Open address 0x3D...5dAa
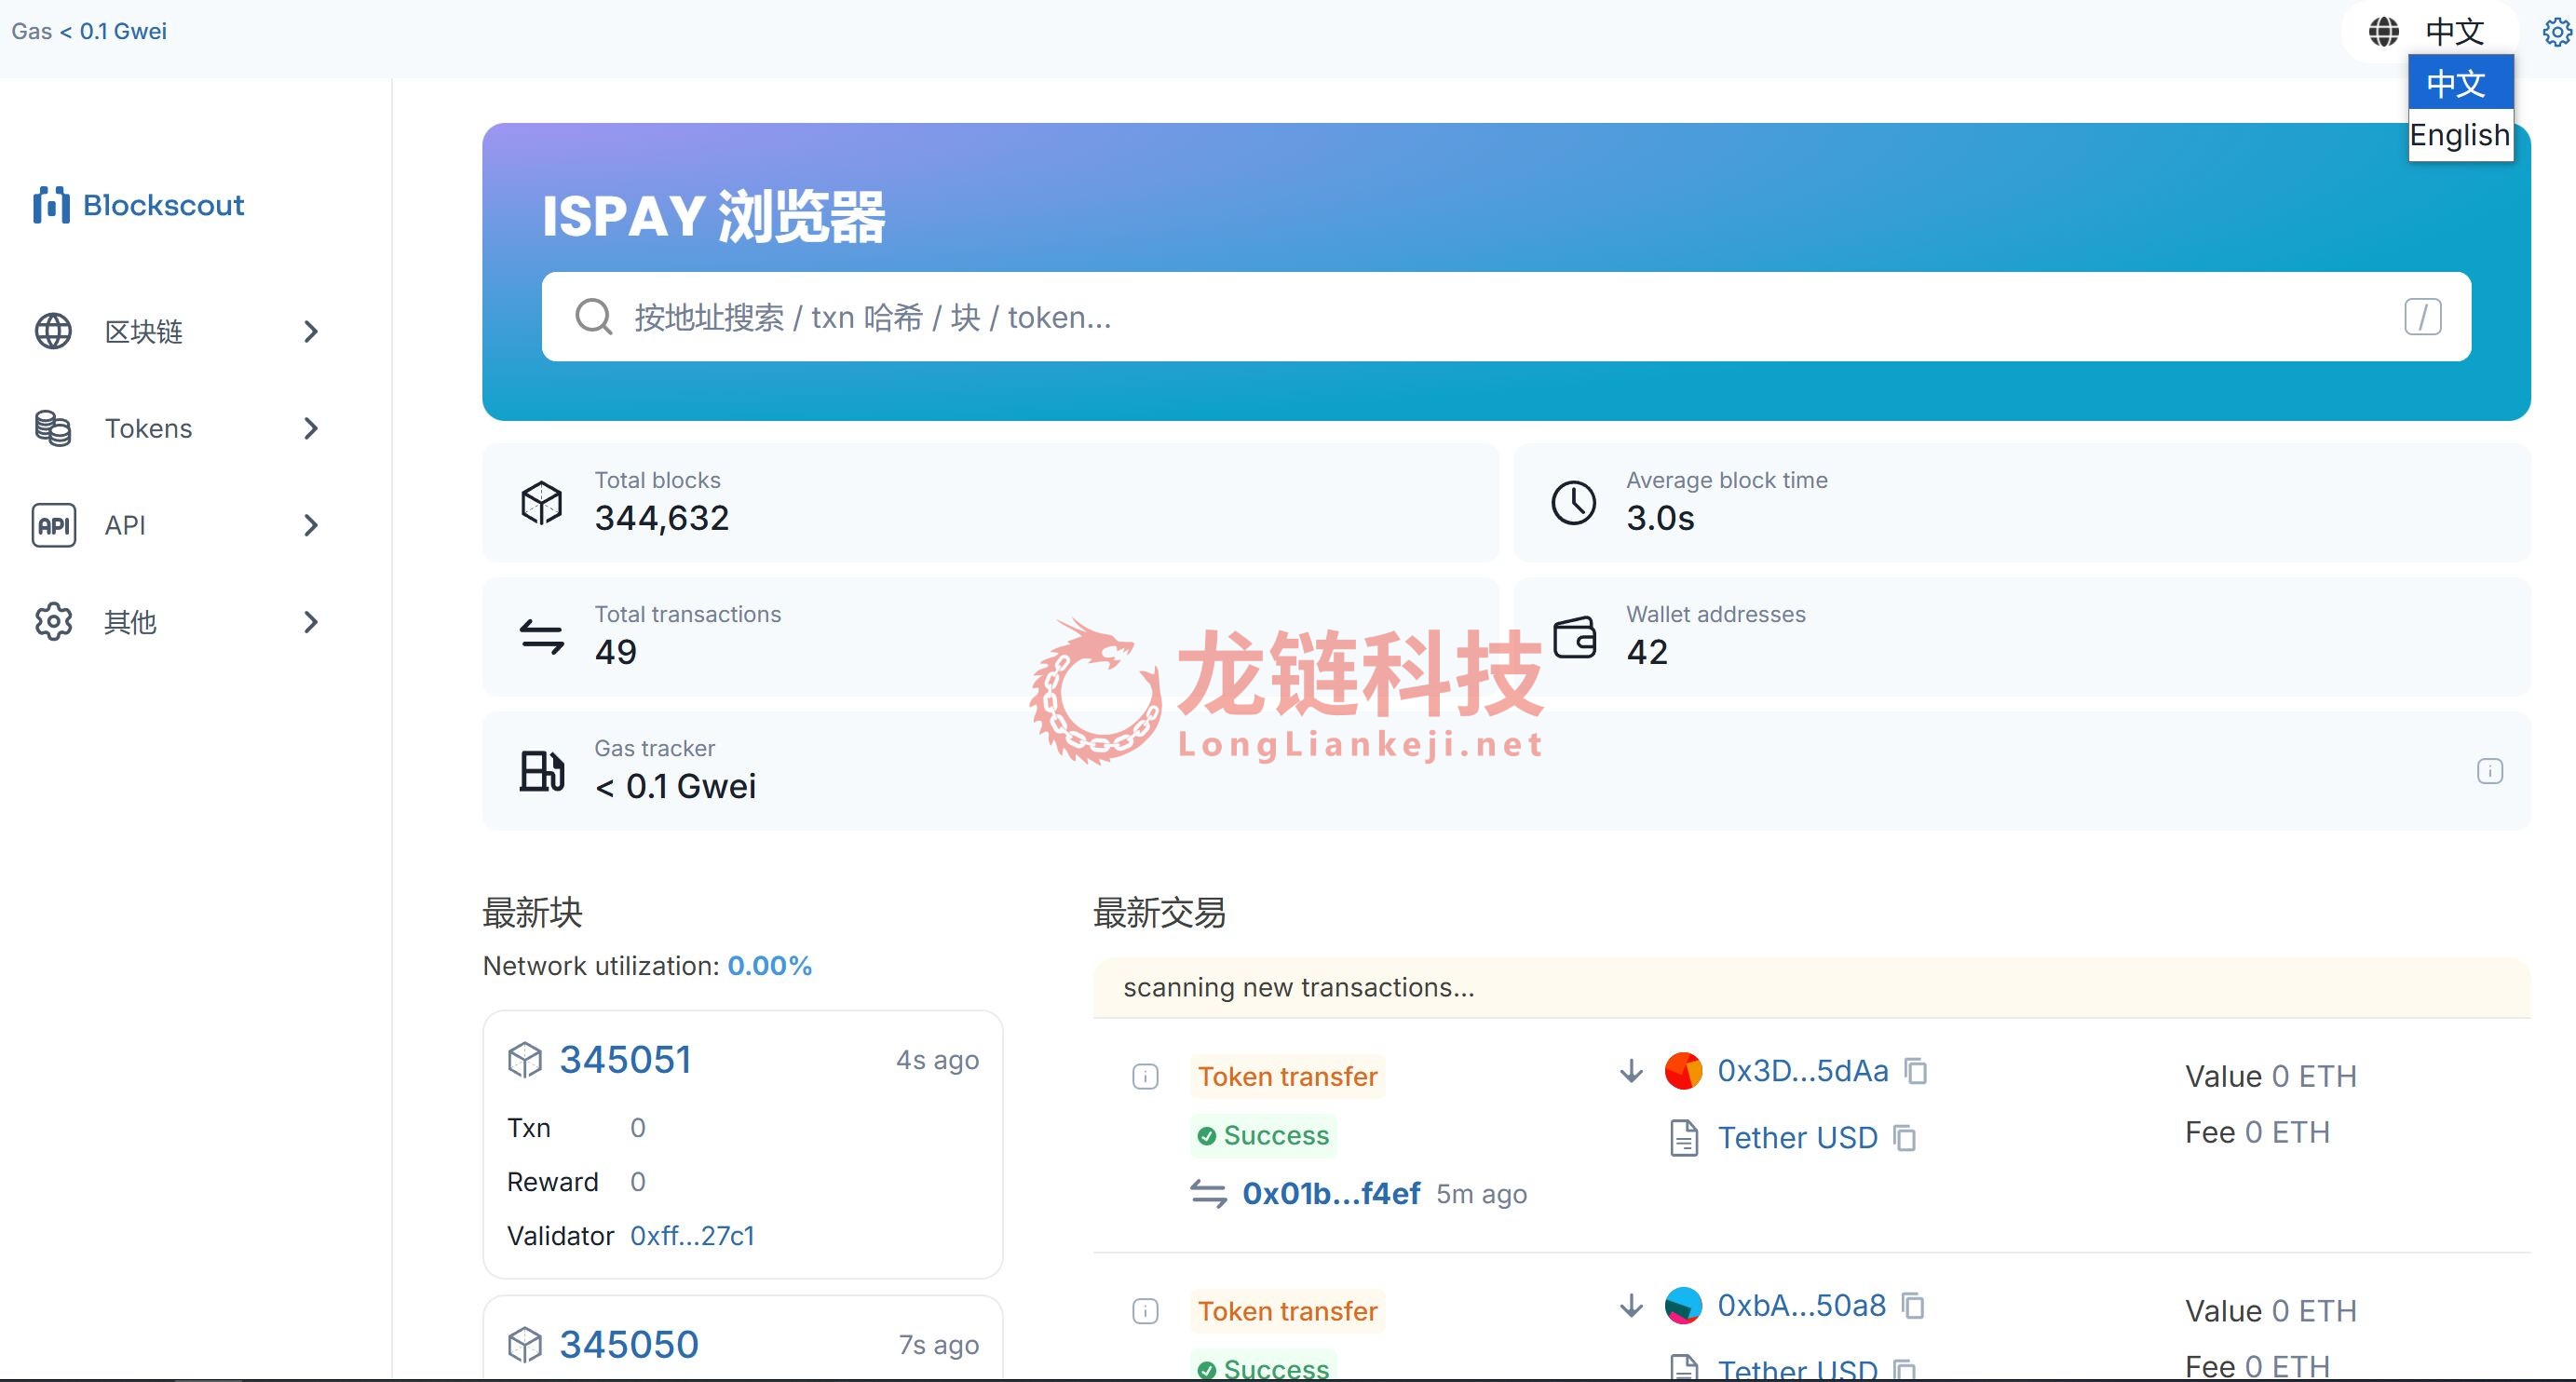 coord(1802,1070)
